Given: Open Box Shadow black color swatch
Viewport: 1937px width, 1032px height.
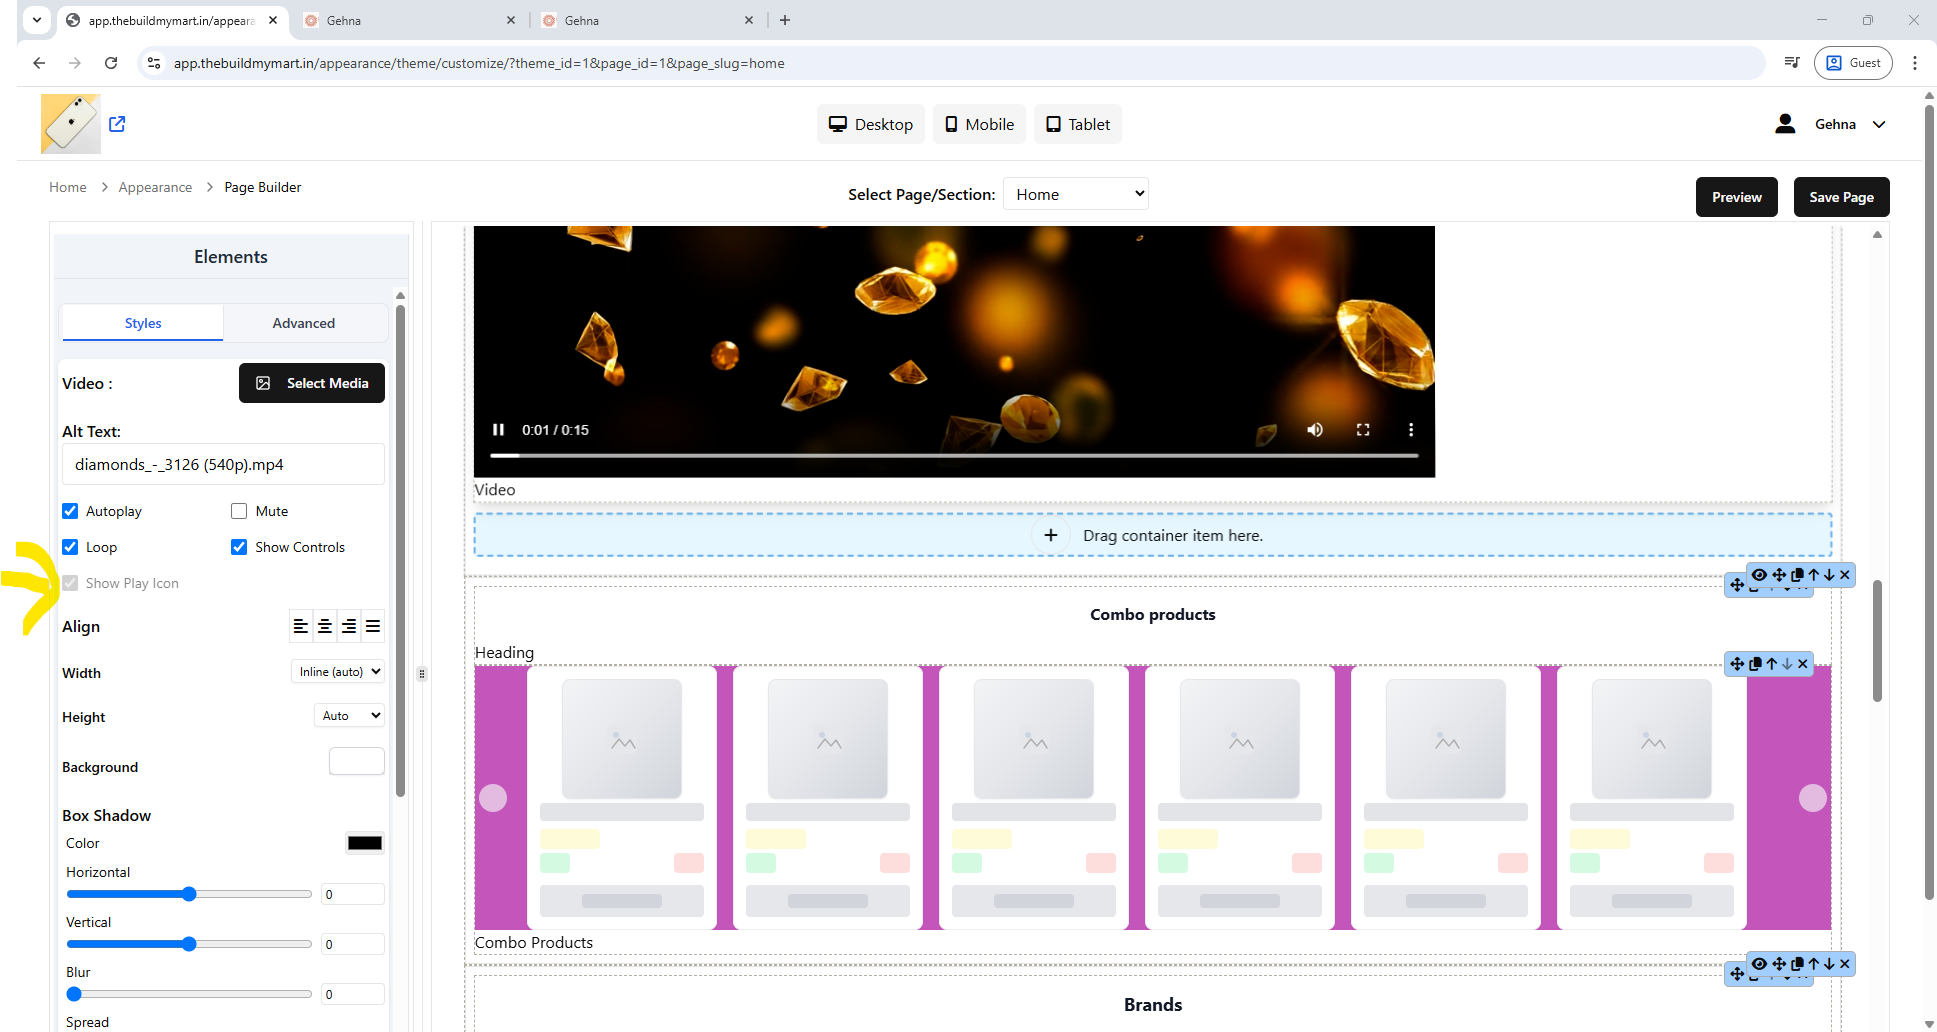Looking at the screenshot, I should coord(365,843).
